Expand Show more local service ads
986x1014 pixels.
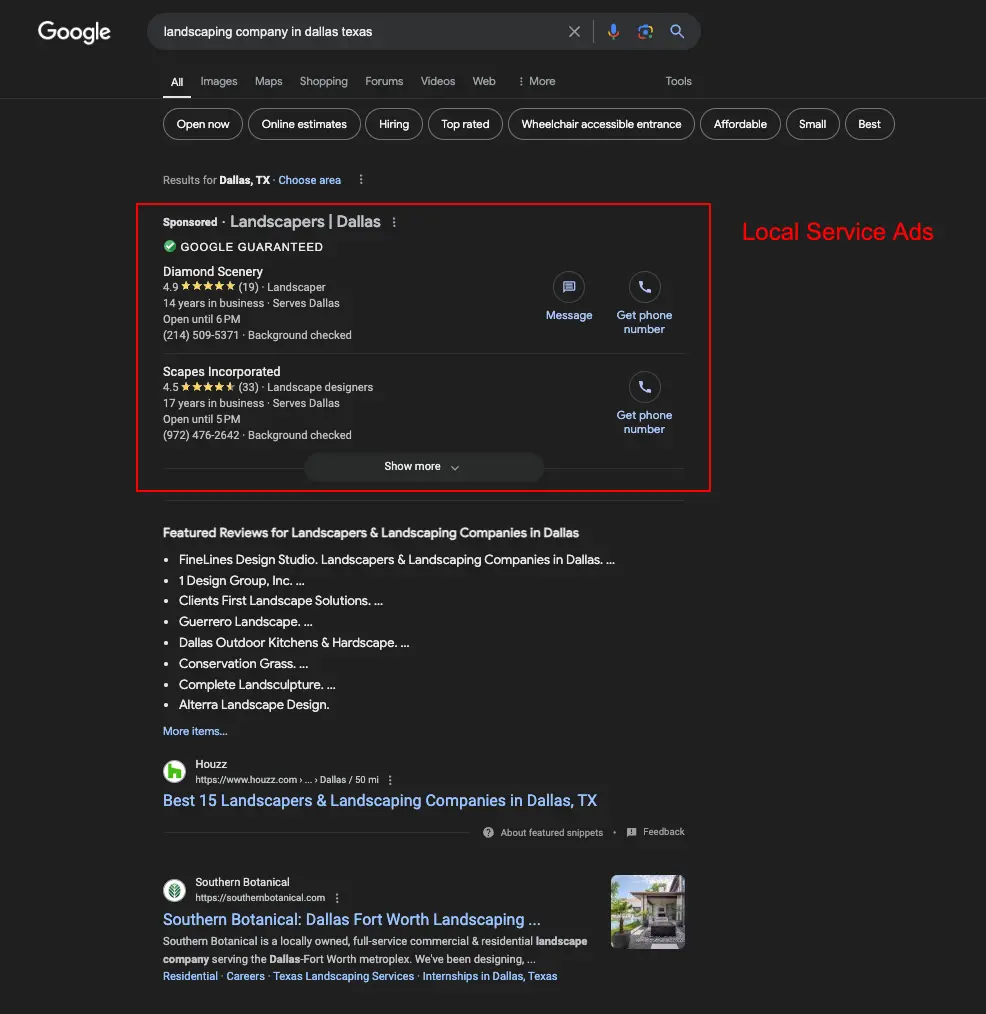[x=423, y=467]
